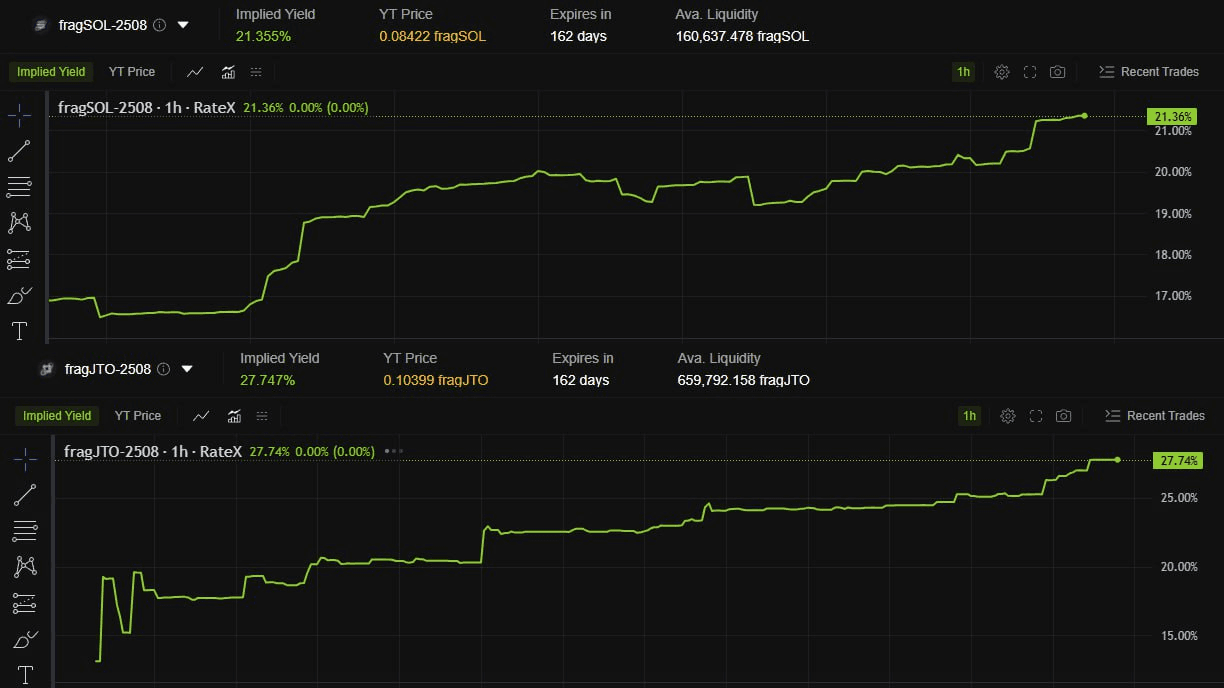Select crosshair cursor tool in fragSOL chart

19,116
